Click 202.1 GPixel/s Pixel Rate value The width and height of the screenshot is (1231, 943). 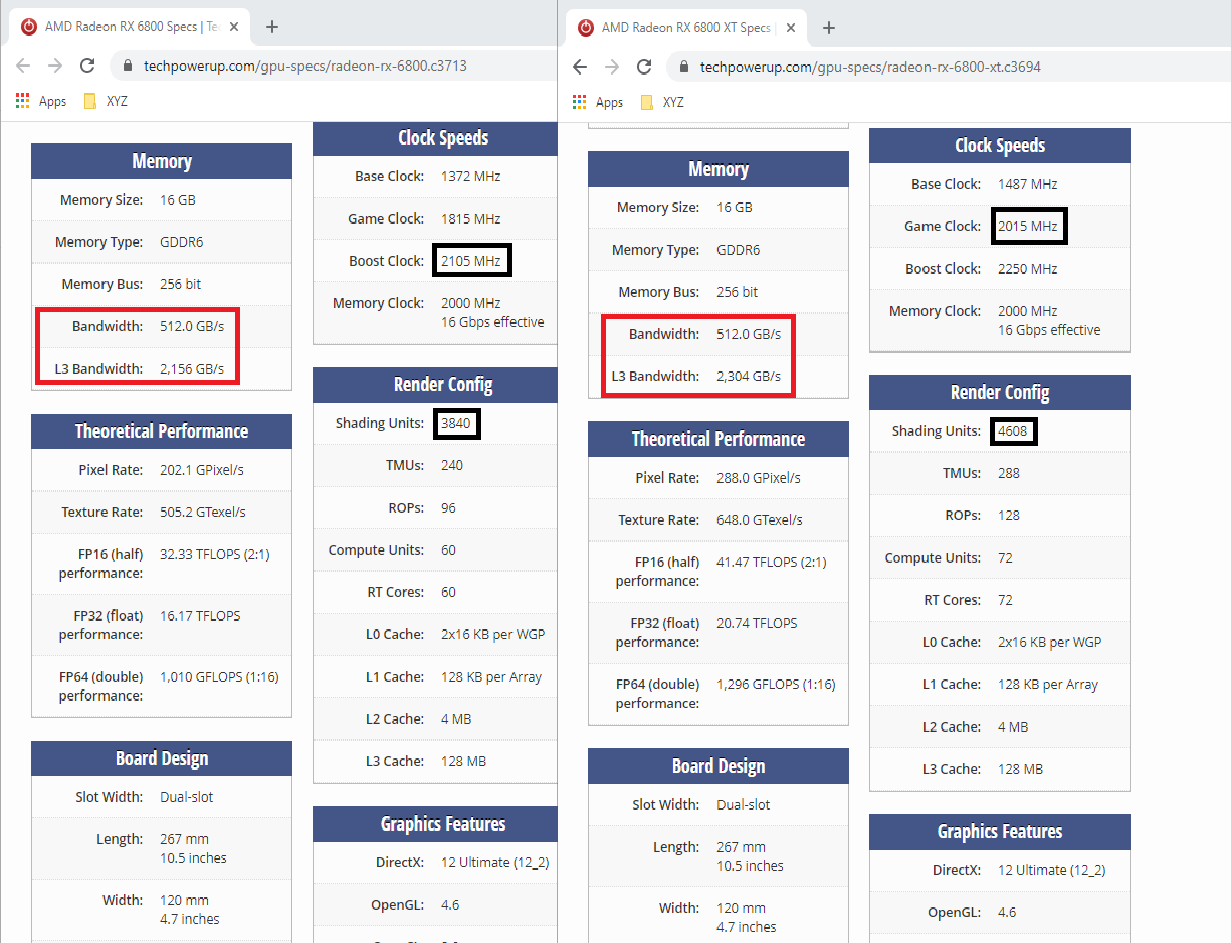click(x=202, y=470)
